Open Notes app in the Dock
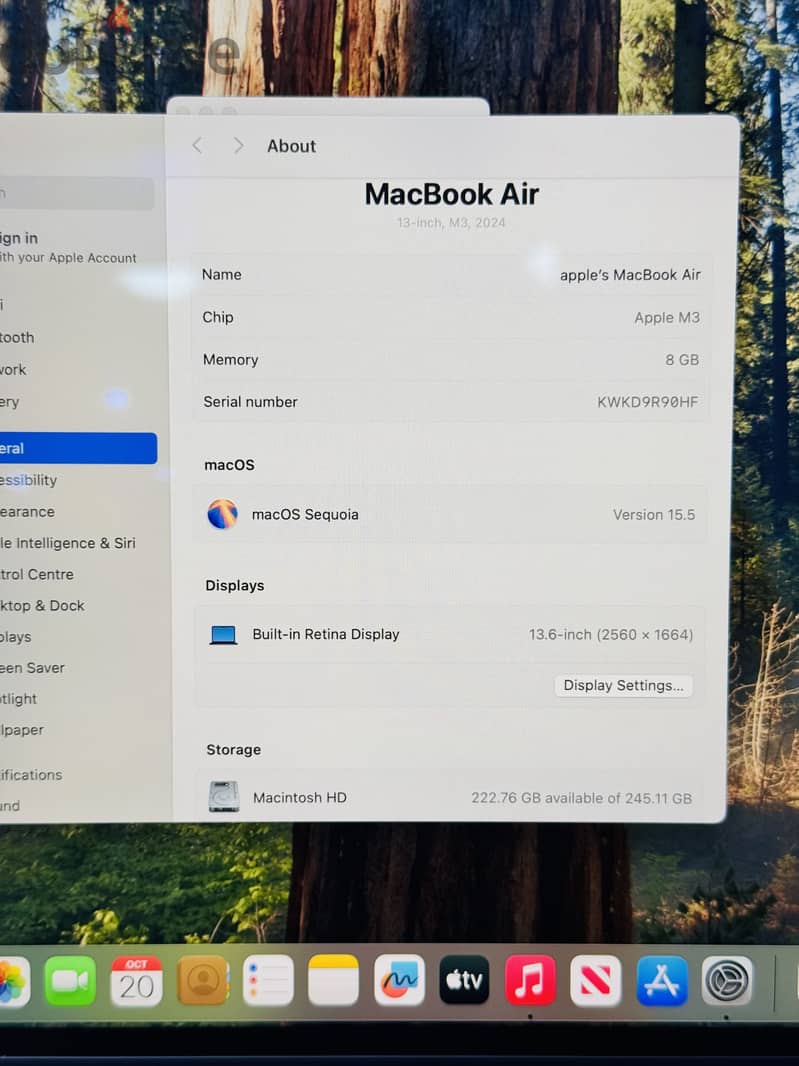 click(x=333, y=980)
